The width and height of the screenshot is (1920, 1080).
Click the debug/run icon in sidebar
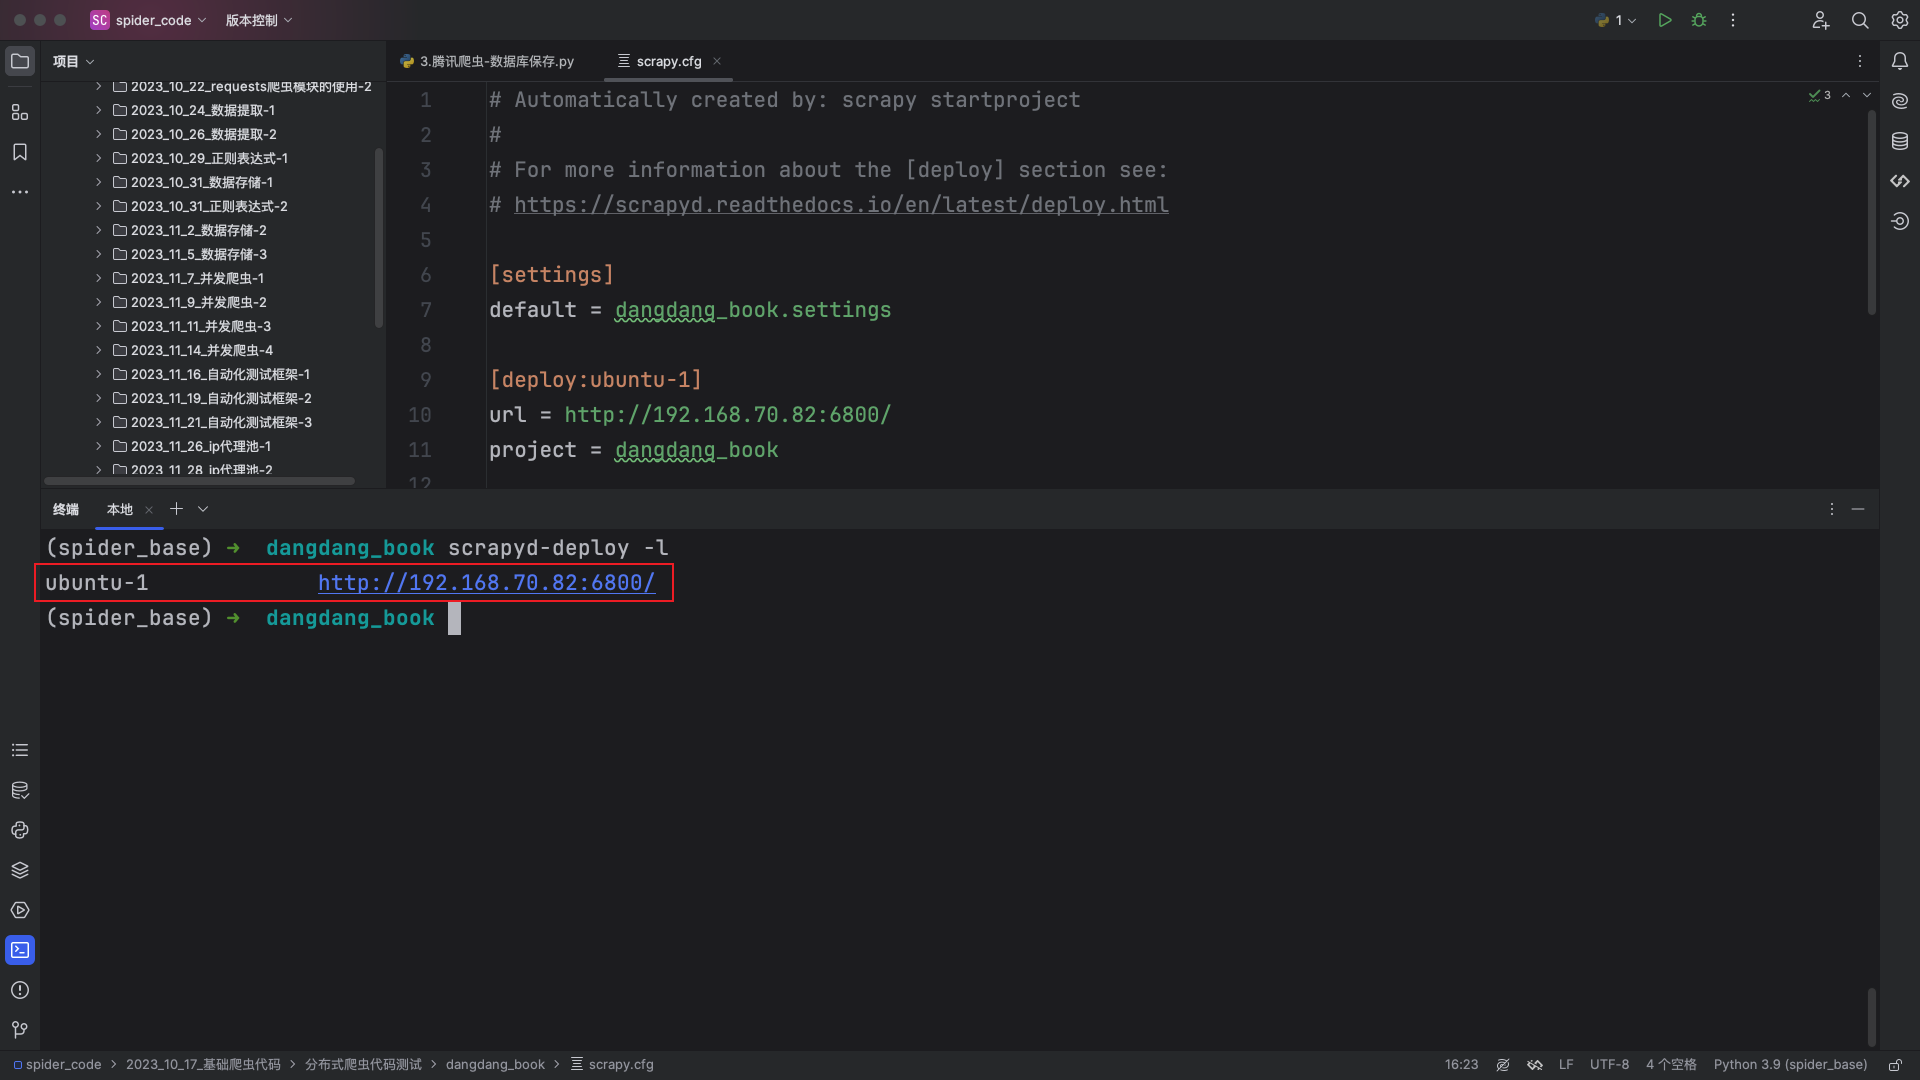pos(20,909)
